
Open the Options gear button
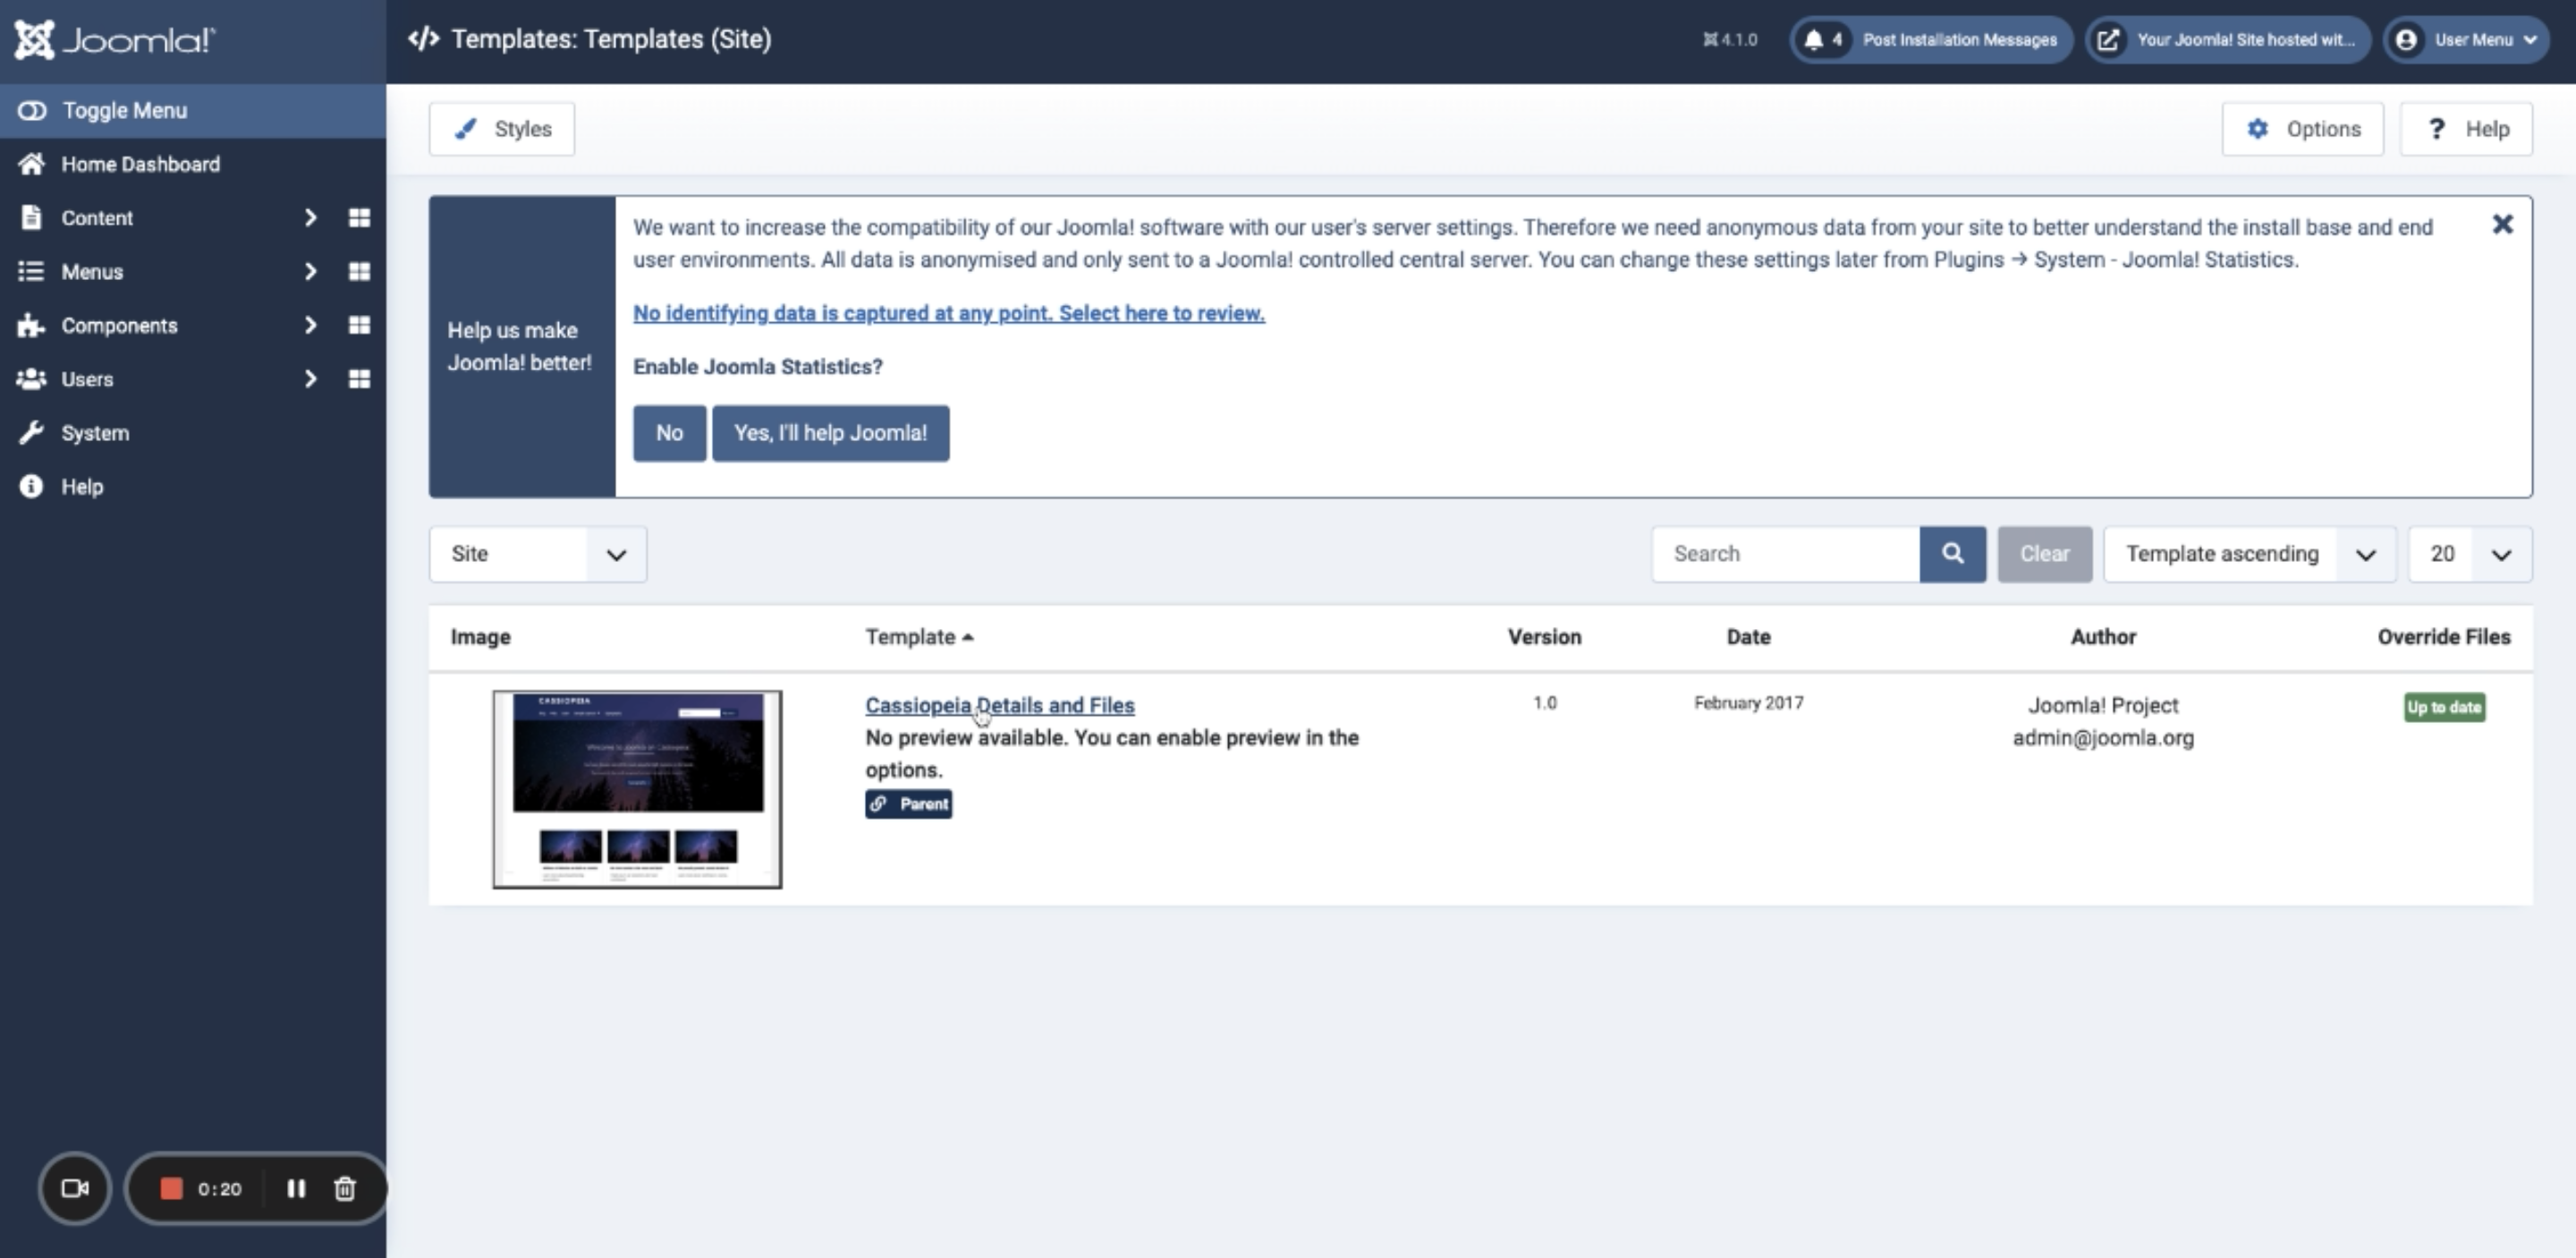point(2303,129)
